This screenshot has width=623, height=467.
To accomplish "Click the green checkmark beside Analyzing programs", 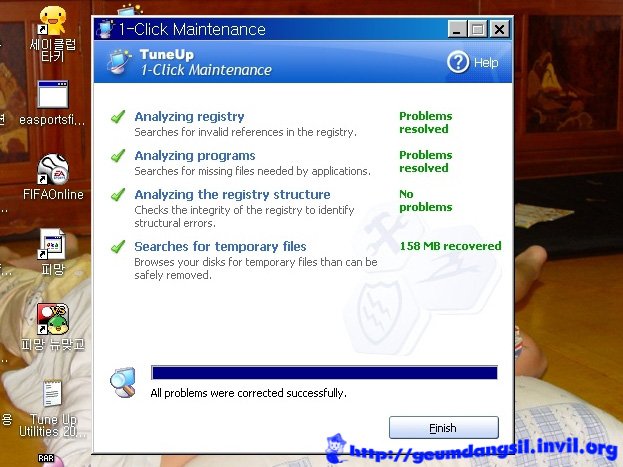I will (118, 155).
